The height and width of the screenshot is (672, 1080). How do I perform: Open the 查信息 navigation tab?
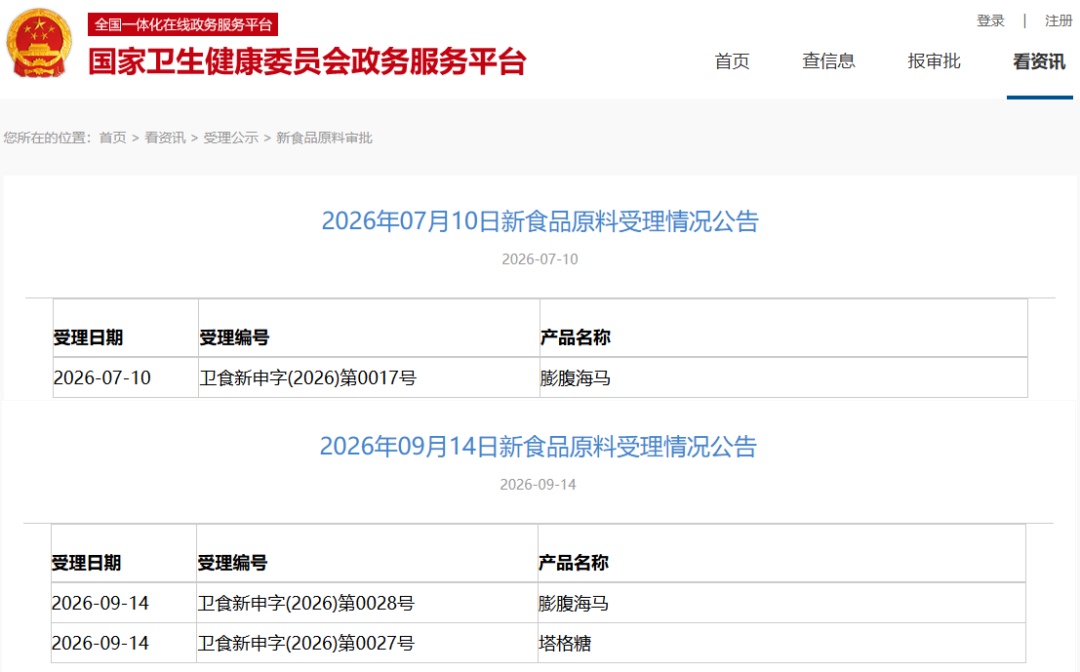(x=829, y=61)
